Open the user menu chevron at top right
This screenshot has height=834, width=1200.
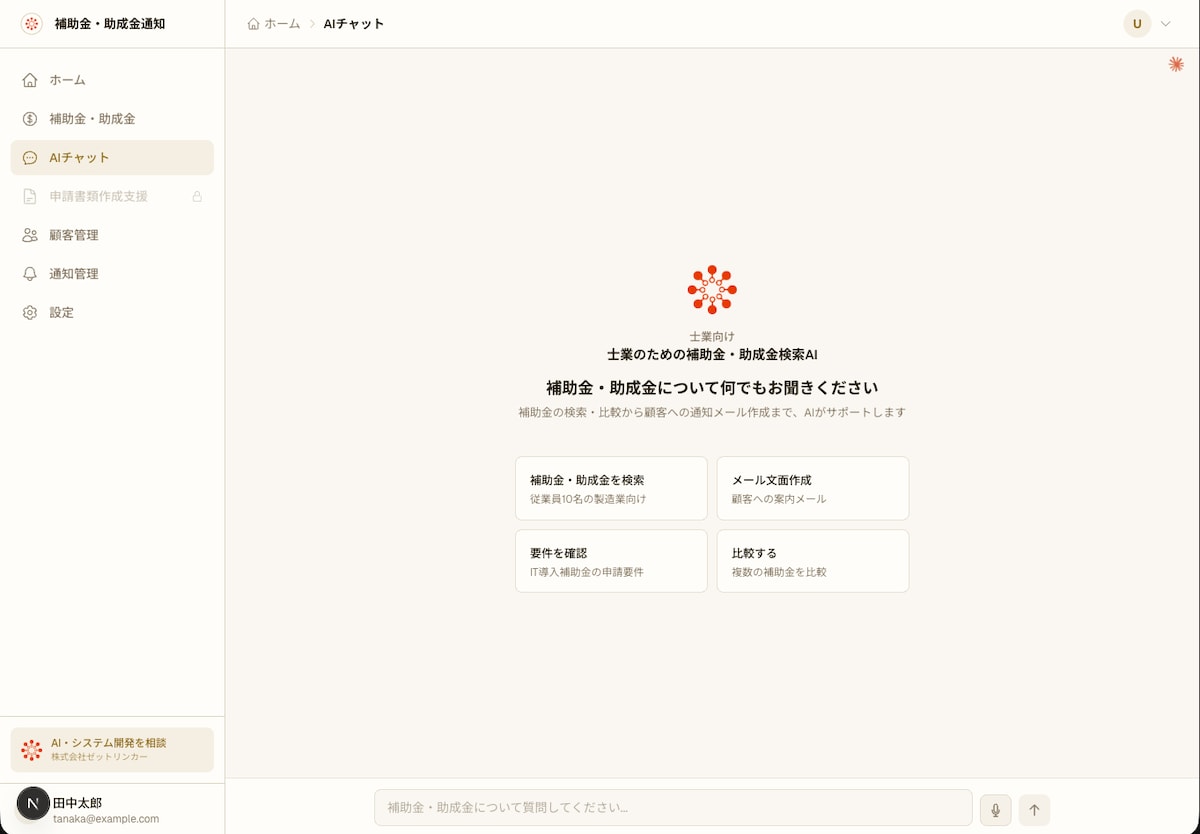[1165, 24]
